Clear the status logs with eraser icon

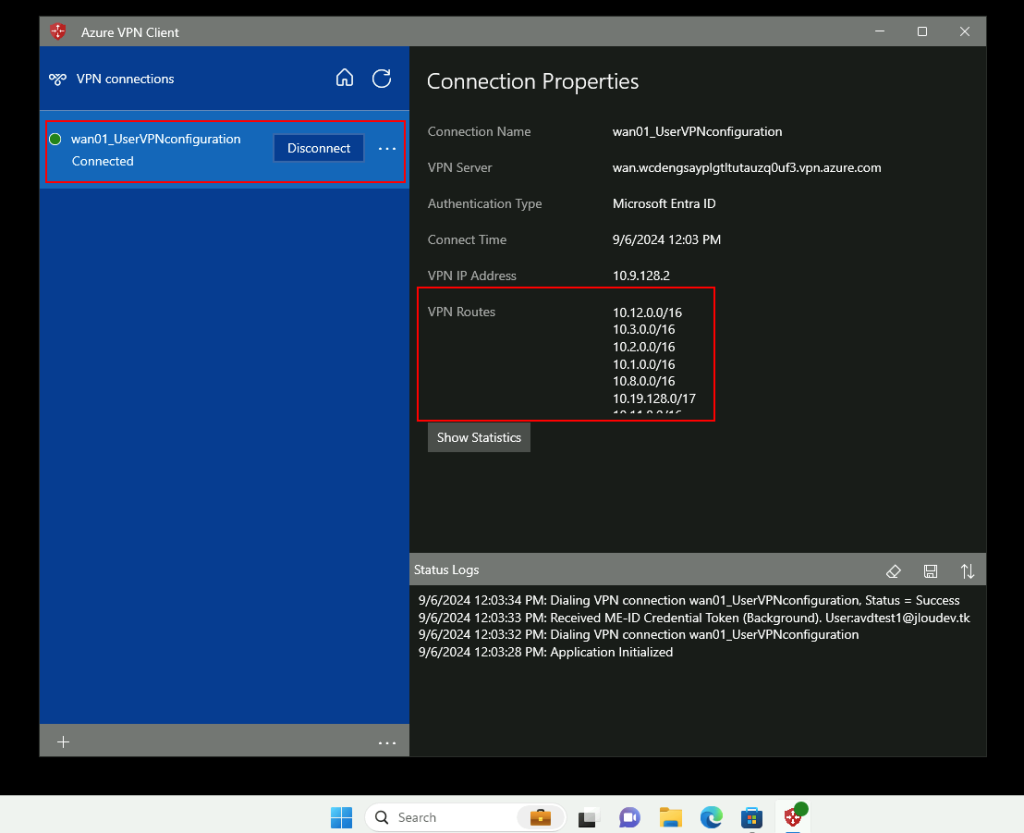tap(893, 571)
